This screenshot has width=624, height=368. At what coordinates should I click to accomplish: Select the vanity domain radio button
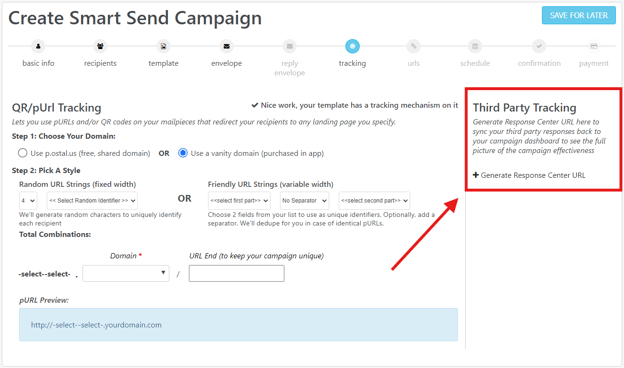click(183, 153)
